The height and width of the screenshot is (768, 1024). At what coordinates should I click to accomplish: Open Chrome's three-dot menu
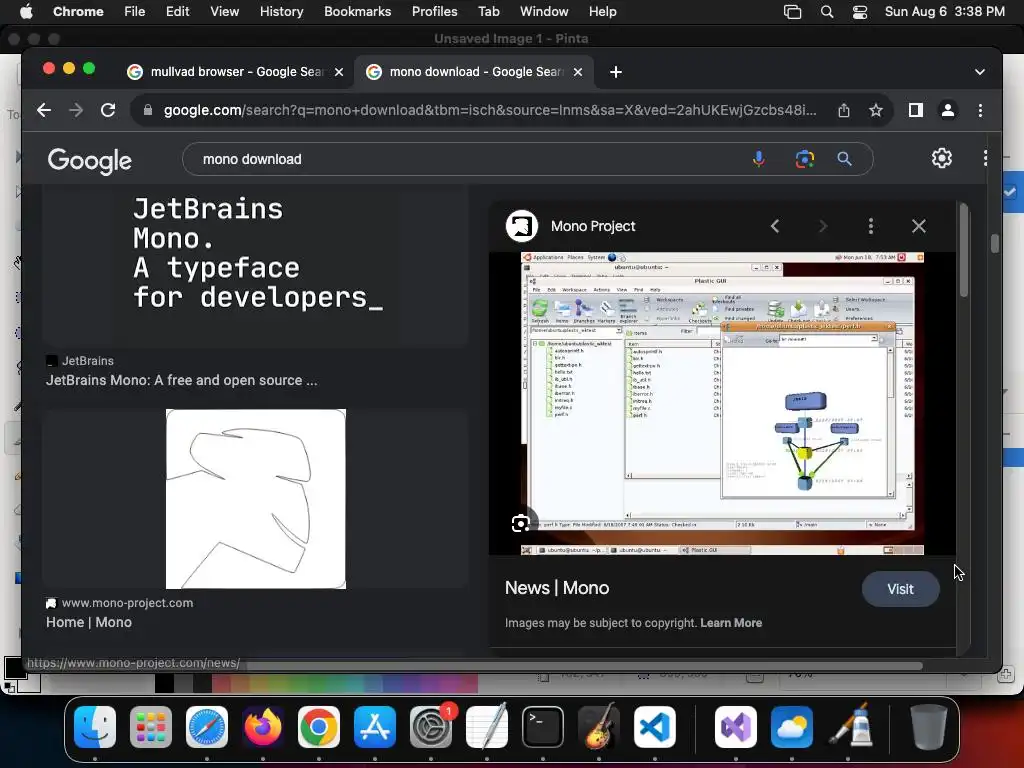tap(980, 110)
